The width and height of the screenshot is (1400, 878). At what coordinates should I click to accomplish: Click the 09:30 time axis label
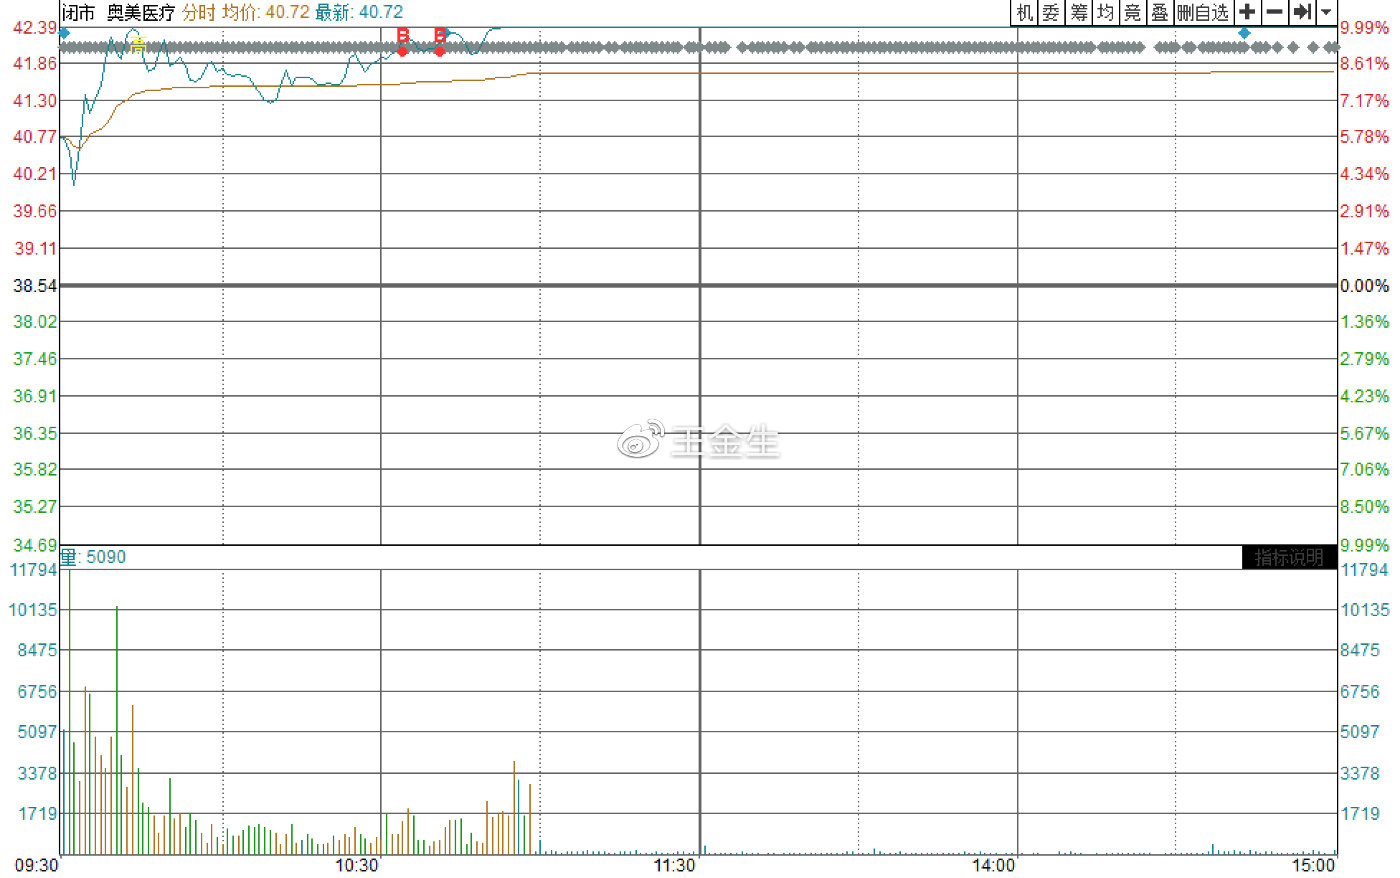[x=36, y=865]
